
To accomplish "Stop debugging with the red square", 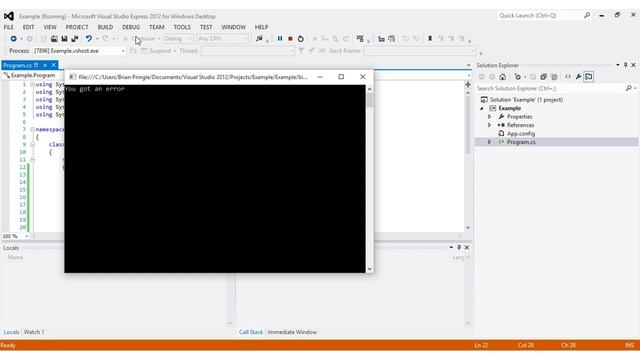I will pos(290,39).
